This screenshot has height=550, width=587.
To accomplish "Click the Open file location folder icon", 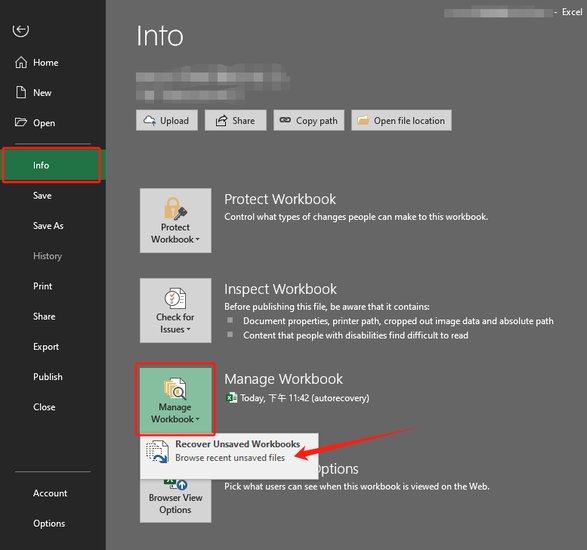I will pyautogui.click(x=363, y=120).
